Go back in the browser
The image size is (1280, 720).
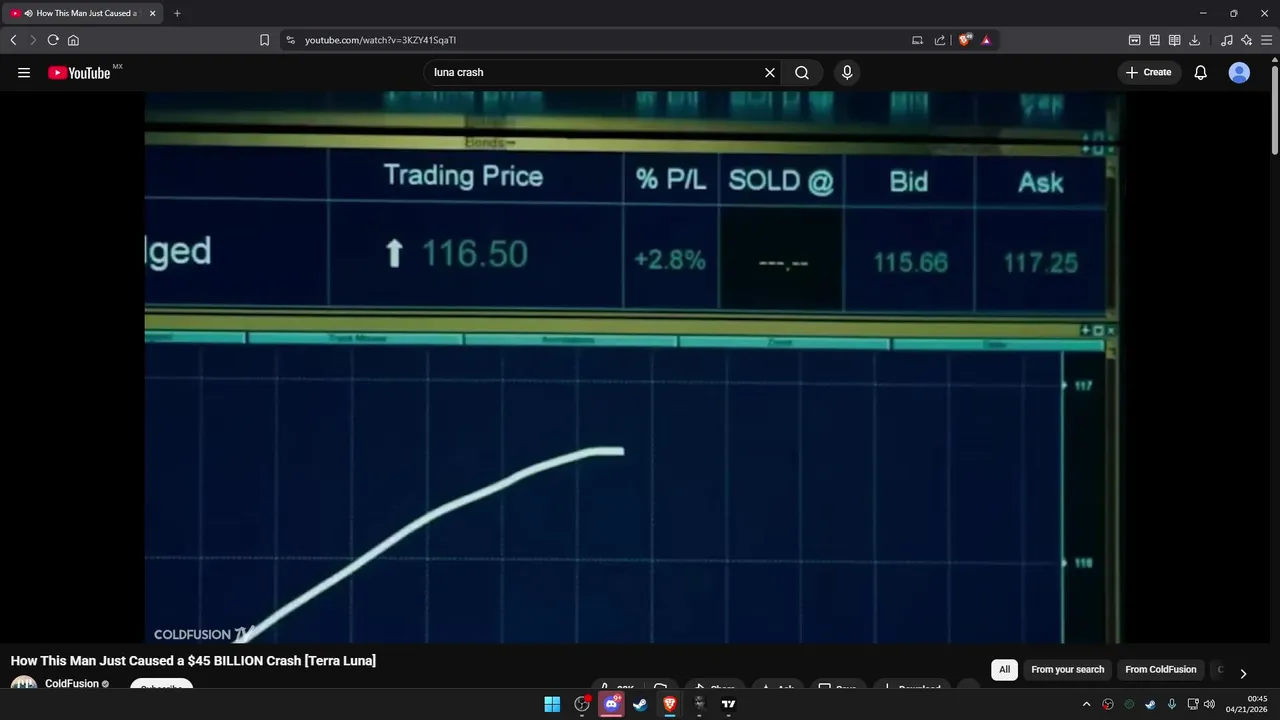pos(13,40)
